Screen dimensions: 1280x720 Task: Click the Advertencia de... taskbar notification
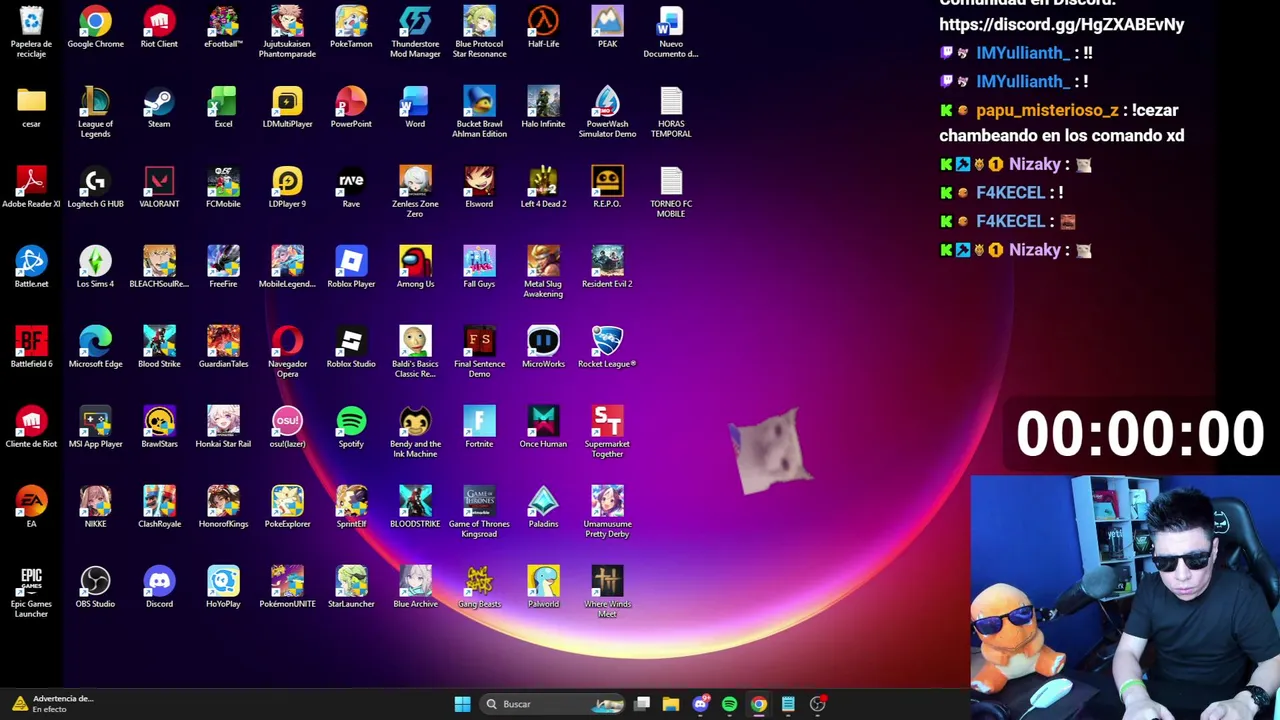tap(54, 704)
